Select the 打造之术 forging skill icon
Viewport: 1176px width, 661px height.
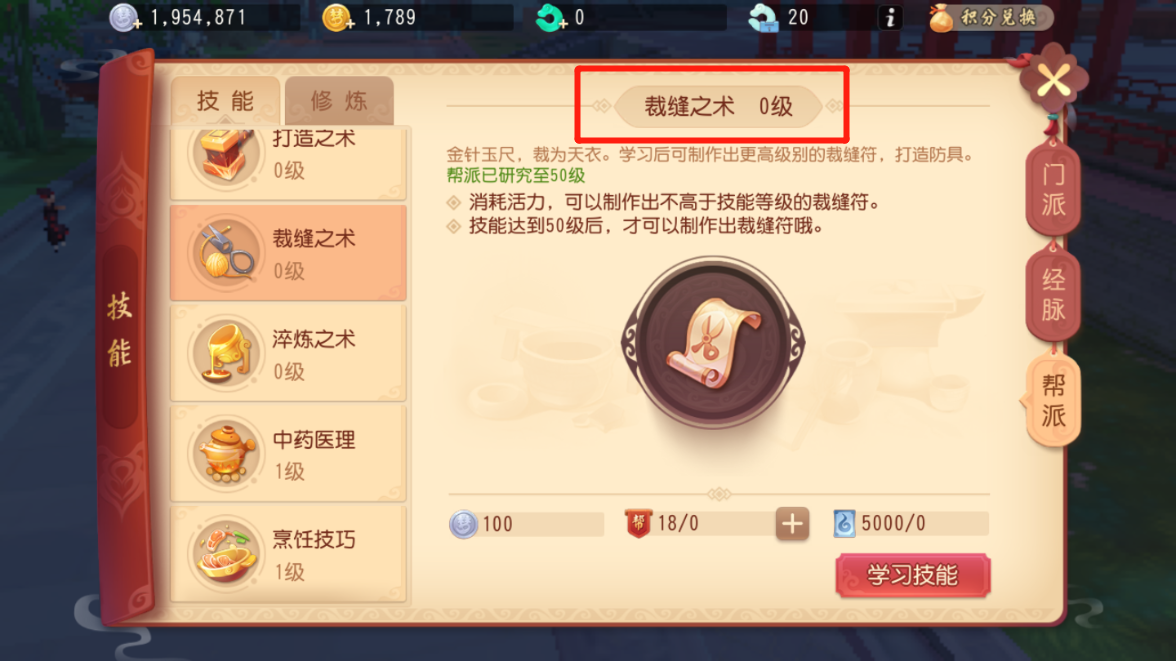click(225, 155)
